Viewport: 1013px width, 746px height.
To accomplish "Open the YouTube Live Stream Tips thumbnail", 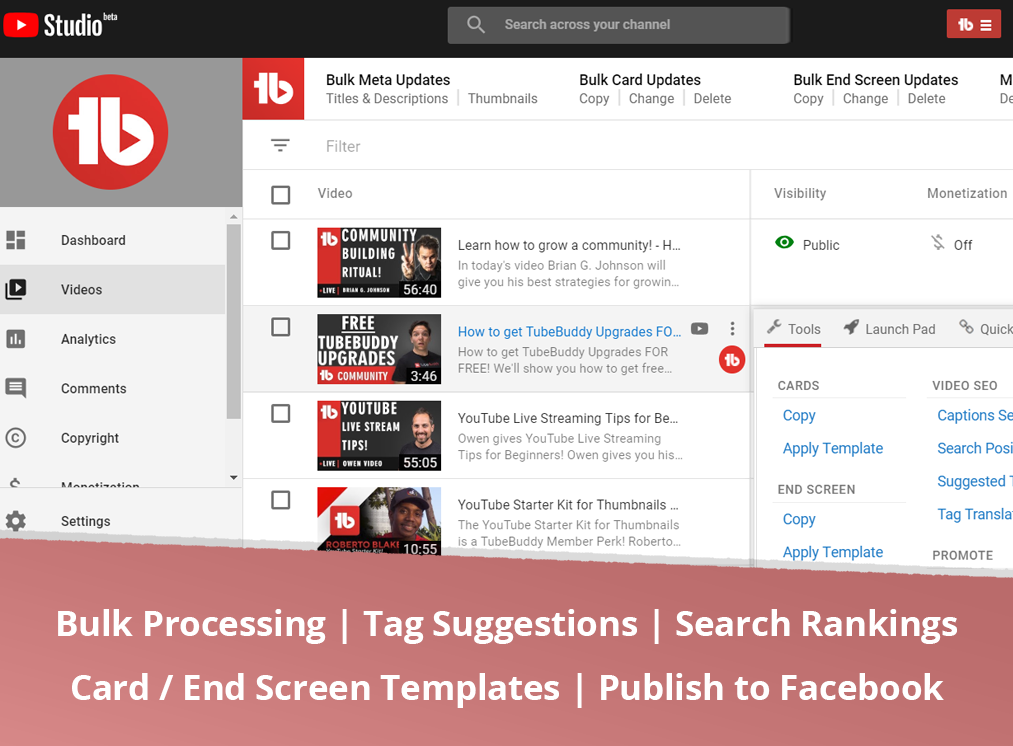I will point(379,435).
